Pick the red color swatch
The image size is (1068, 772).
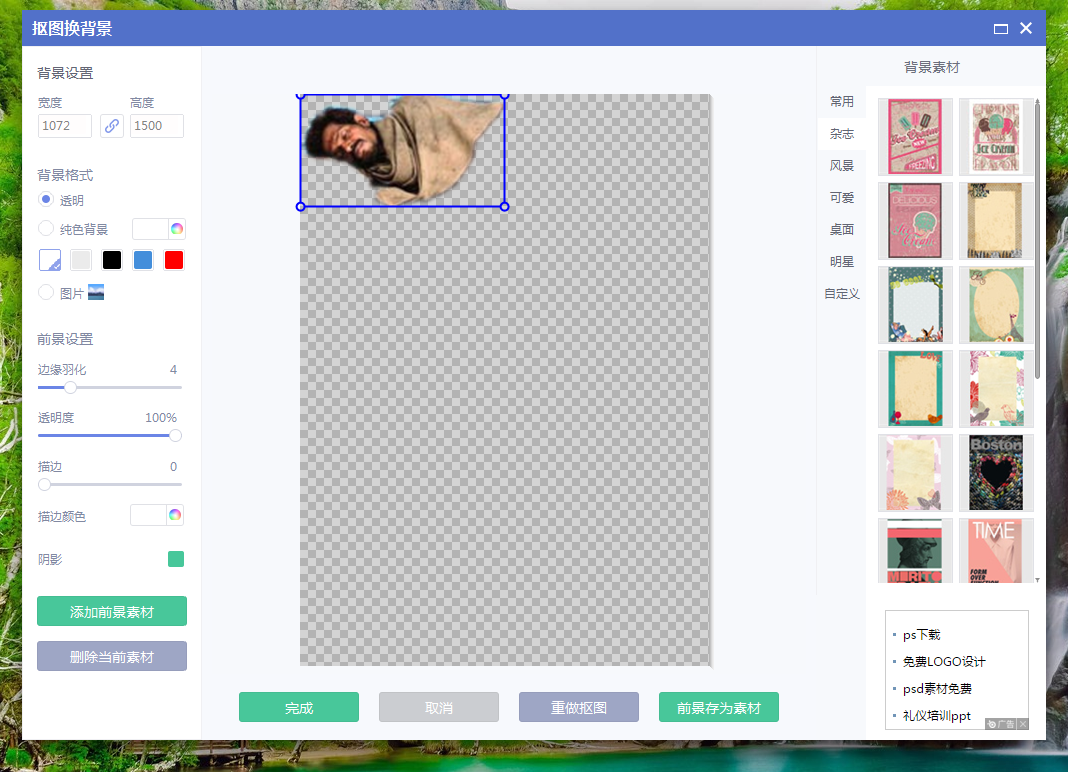[x=174, y=260]
